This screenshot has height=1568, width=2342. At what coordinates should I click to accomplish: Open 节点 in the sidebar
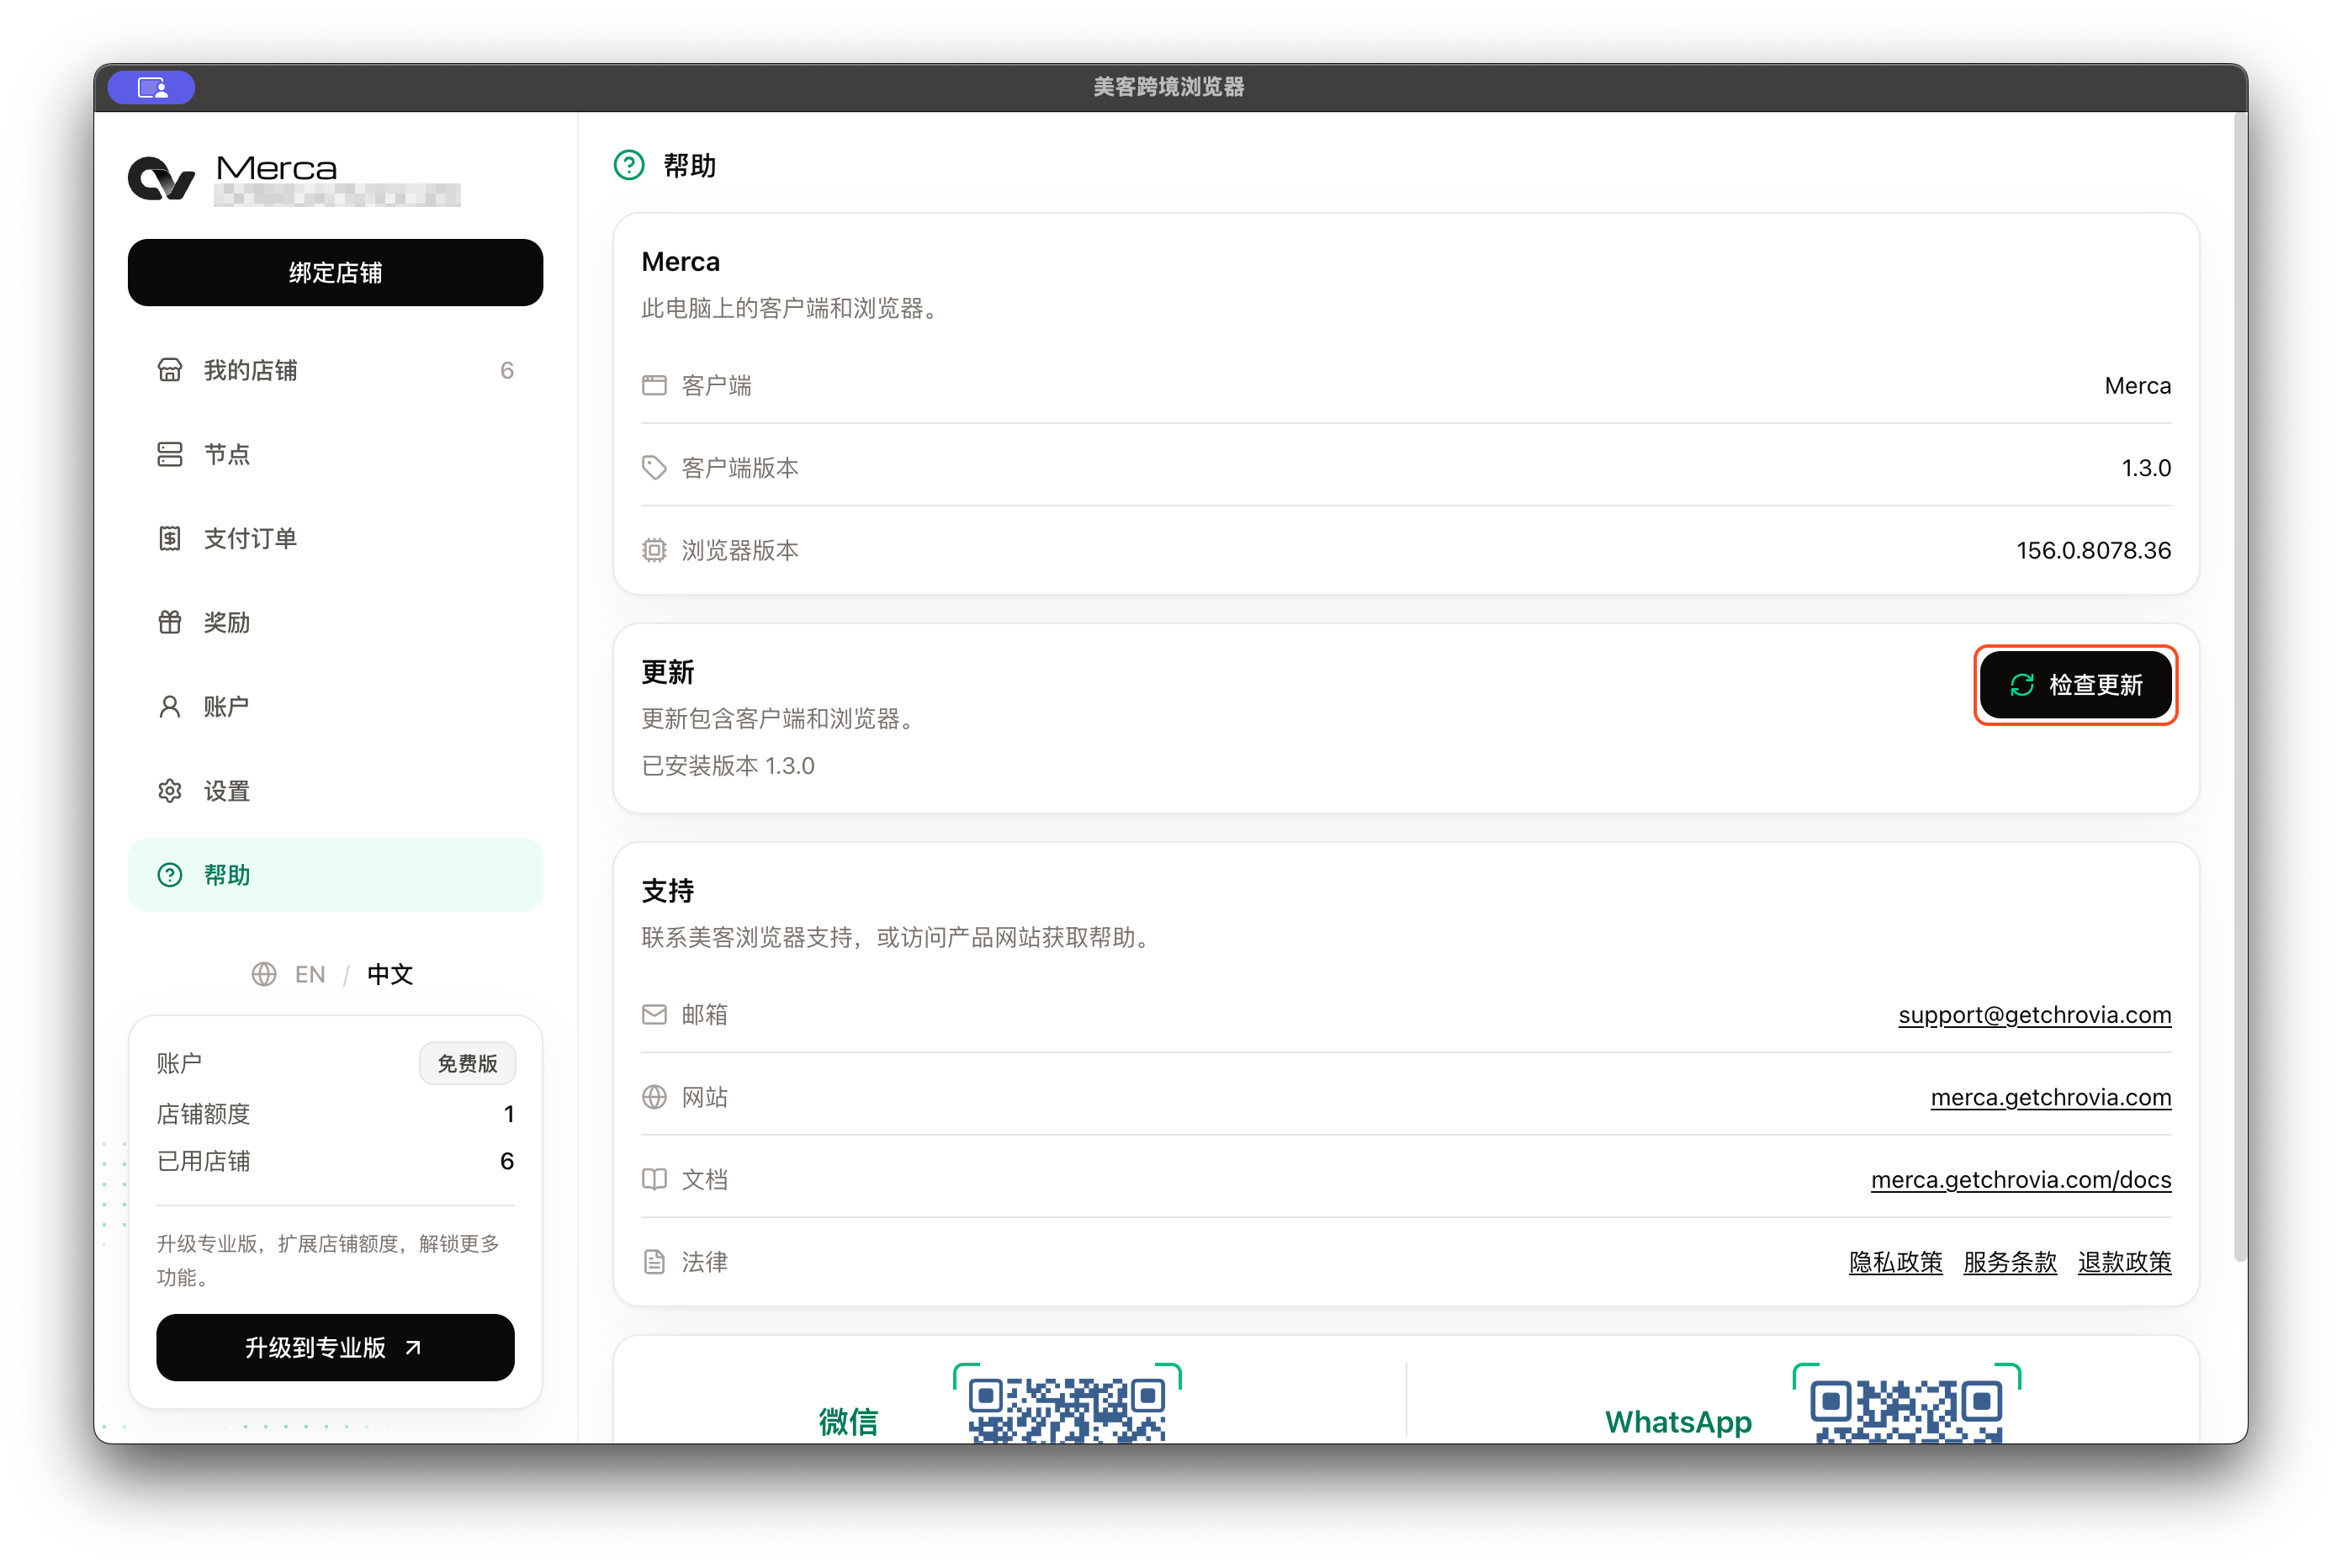point(335,454)
